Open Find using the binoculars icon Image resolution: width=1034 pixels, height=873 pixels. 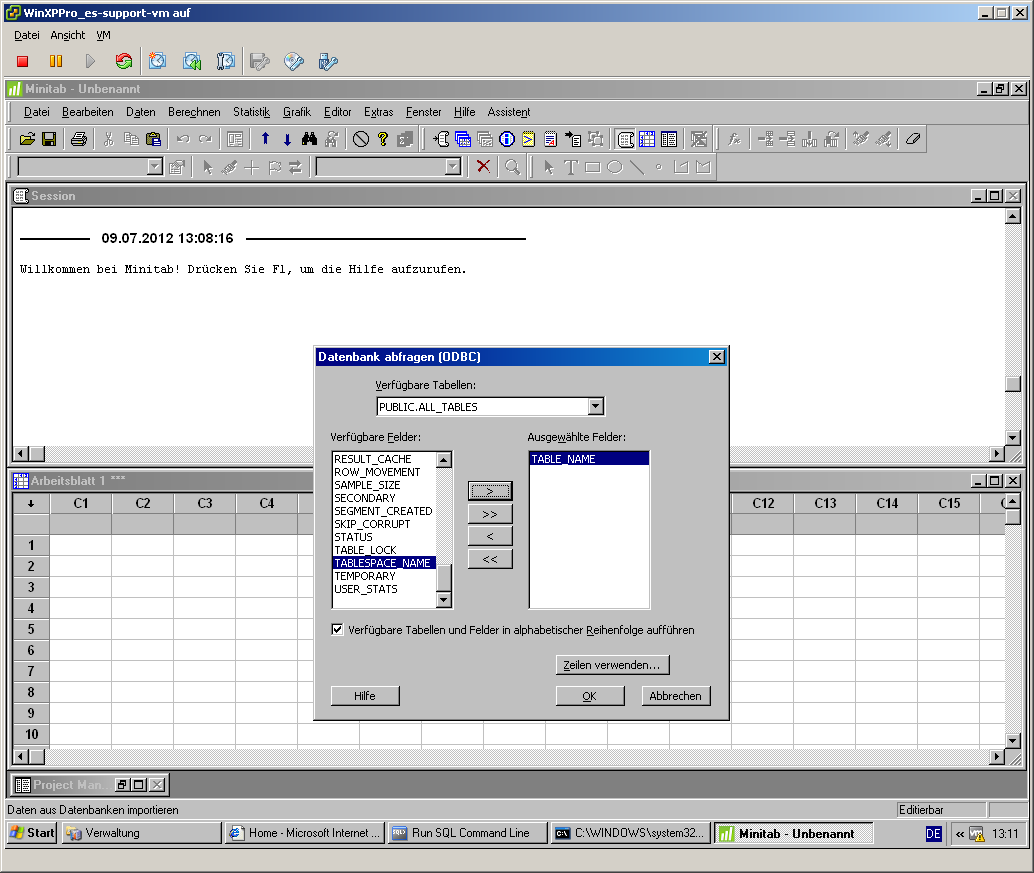click(309, 139)
